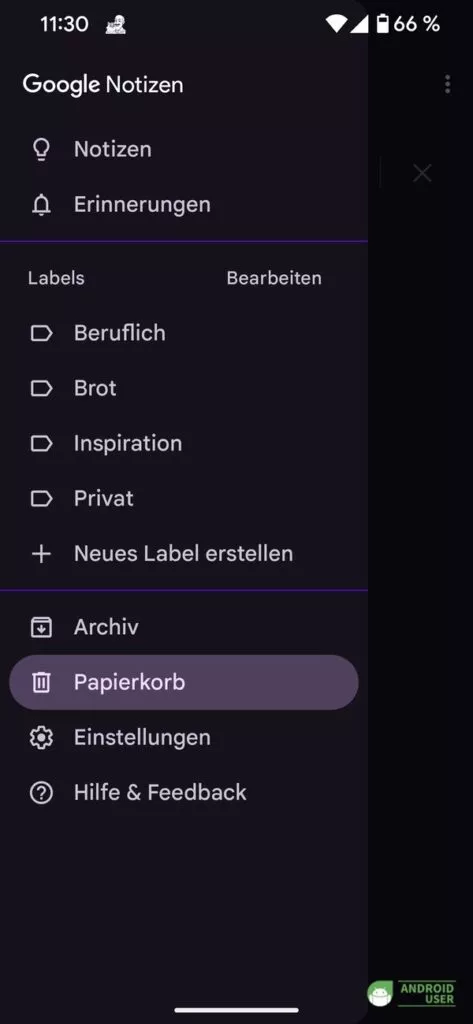This screenshot has width=473, height=1024.
Task: Tap the tag icon next to Brot
Action: coord(41,389)
